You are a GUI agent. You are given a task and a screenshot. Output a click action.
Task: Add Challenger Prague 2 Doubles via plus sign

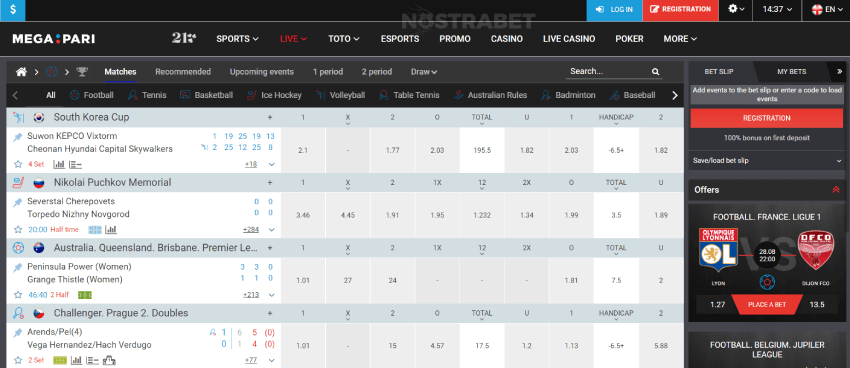tap(269, 313)
